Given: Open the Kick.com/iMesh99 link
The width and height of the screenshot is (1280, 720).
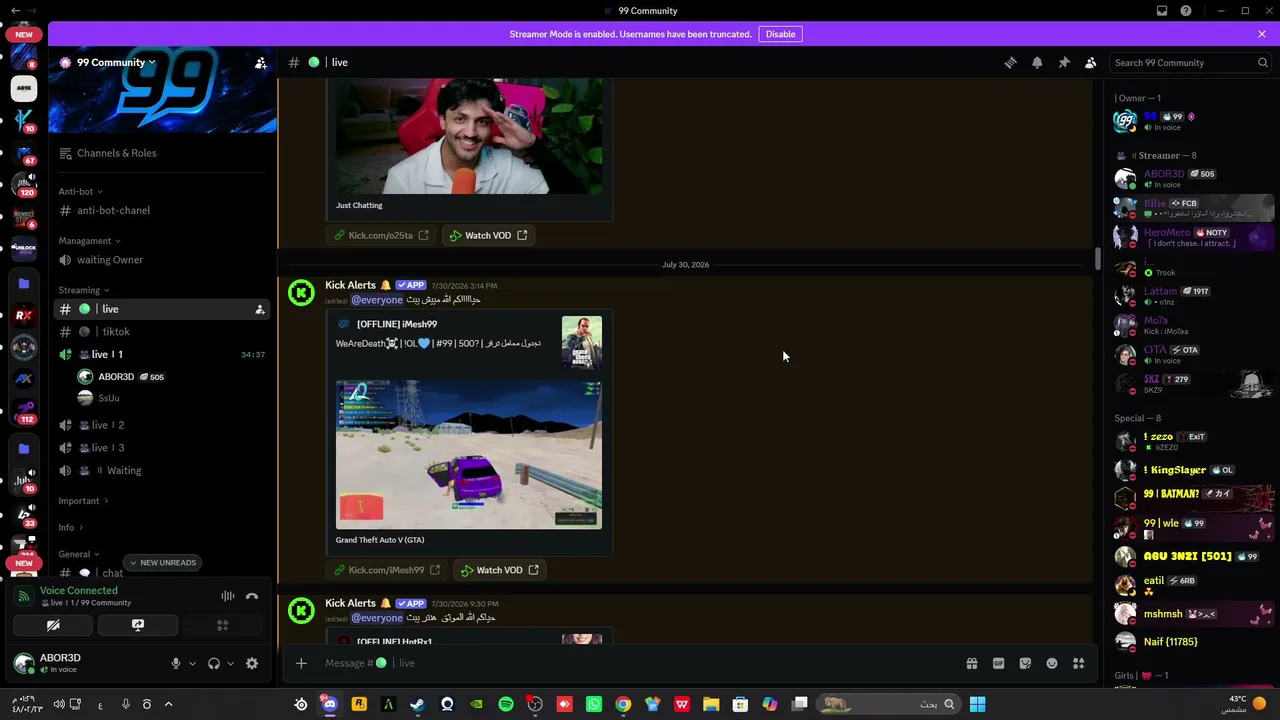Looking at the screenshot, I should point(386,570).
